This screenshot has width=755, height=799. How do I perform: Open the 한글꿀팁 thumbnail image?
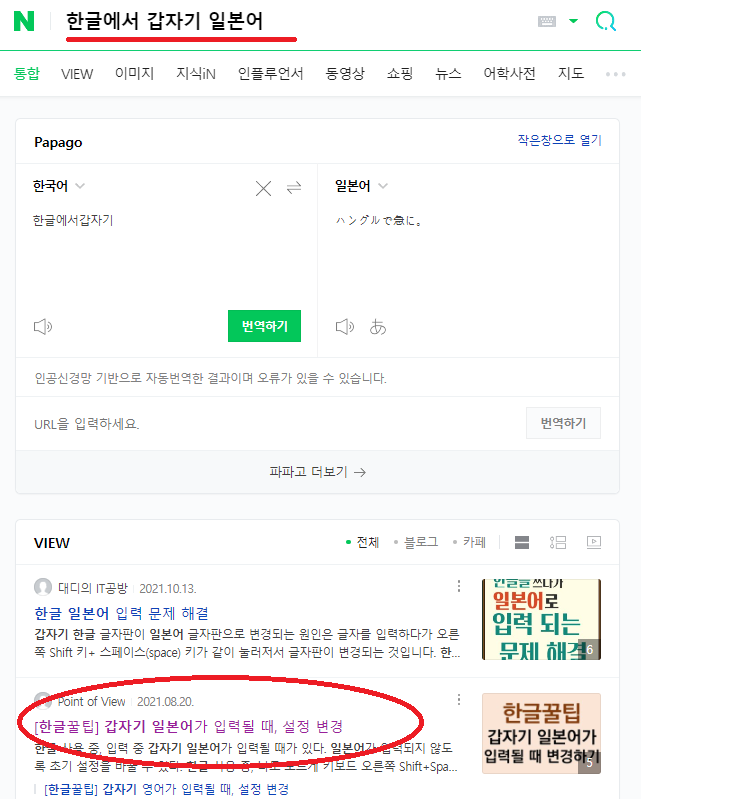tap(541, 733)
